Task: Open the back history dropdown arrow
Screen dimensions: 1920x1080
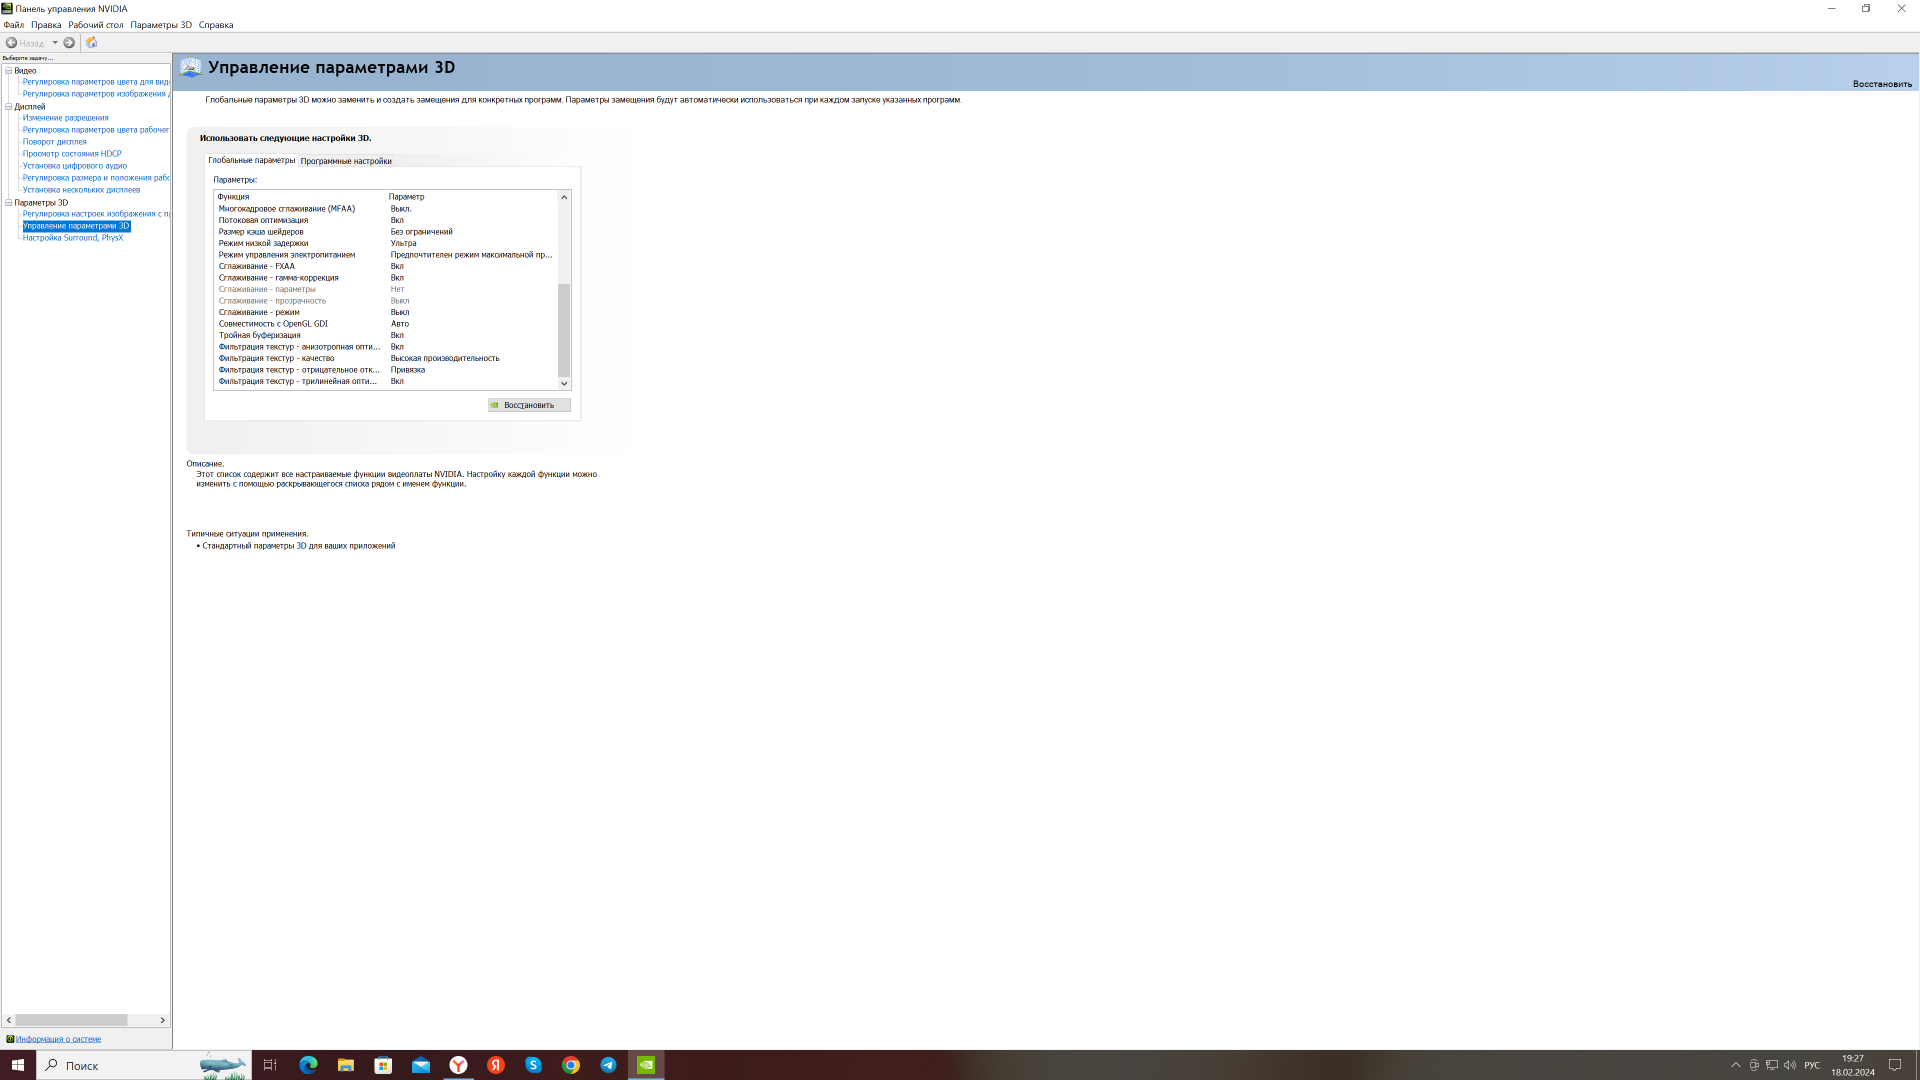Action: coord(55,42)
